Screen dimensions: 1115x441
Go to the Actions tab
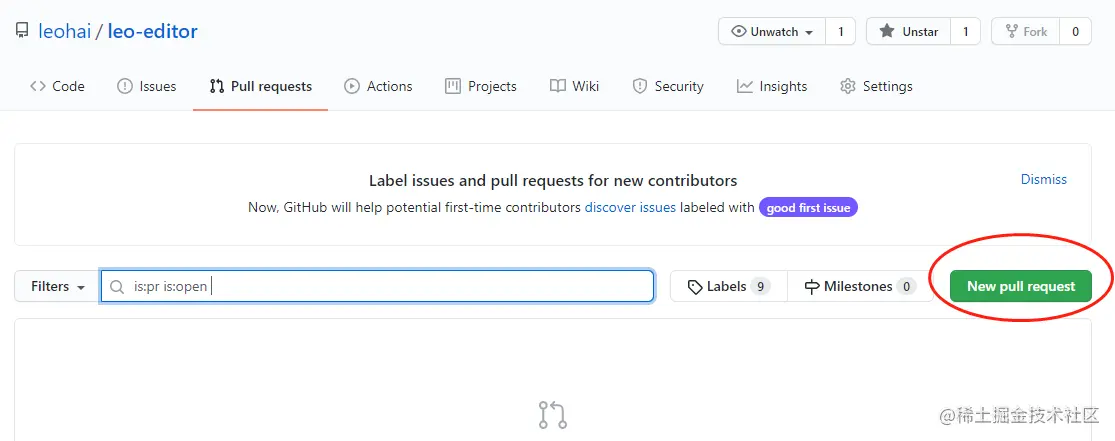pyautogui.click(x=378, y=86)
